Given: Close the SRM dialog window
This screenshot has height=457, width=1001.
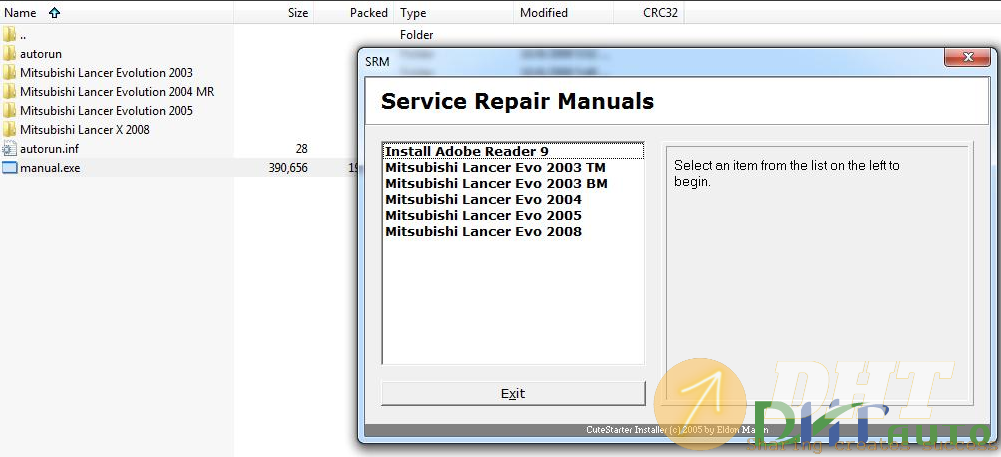Looking at the screenshot, I should (967, 57).
